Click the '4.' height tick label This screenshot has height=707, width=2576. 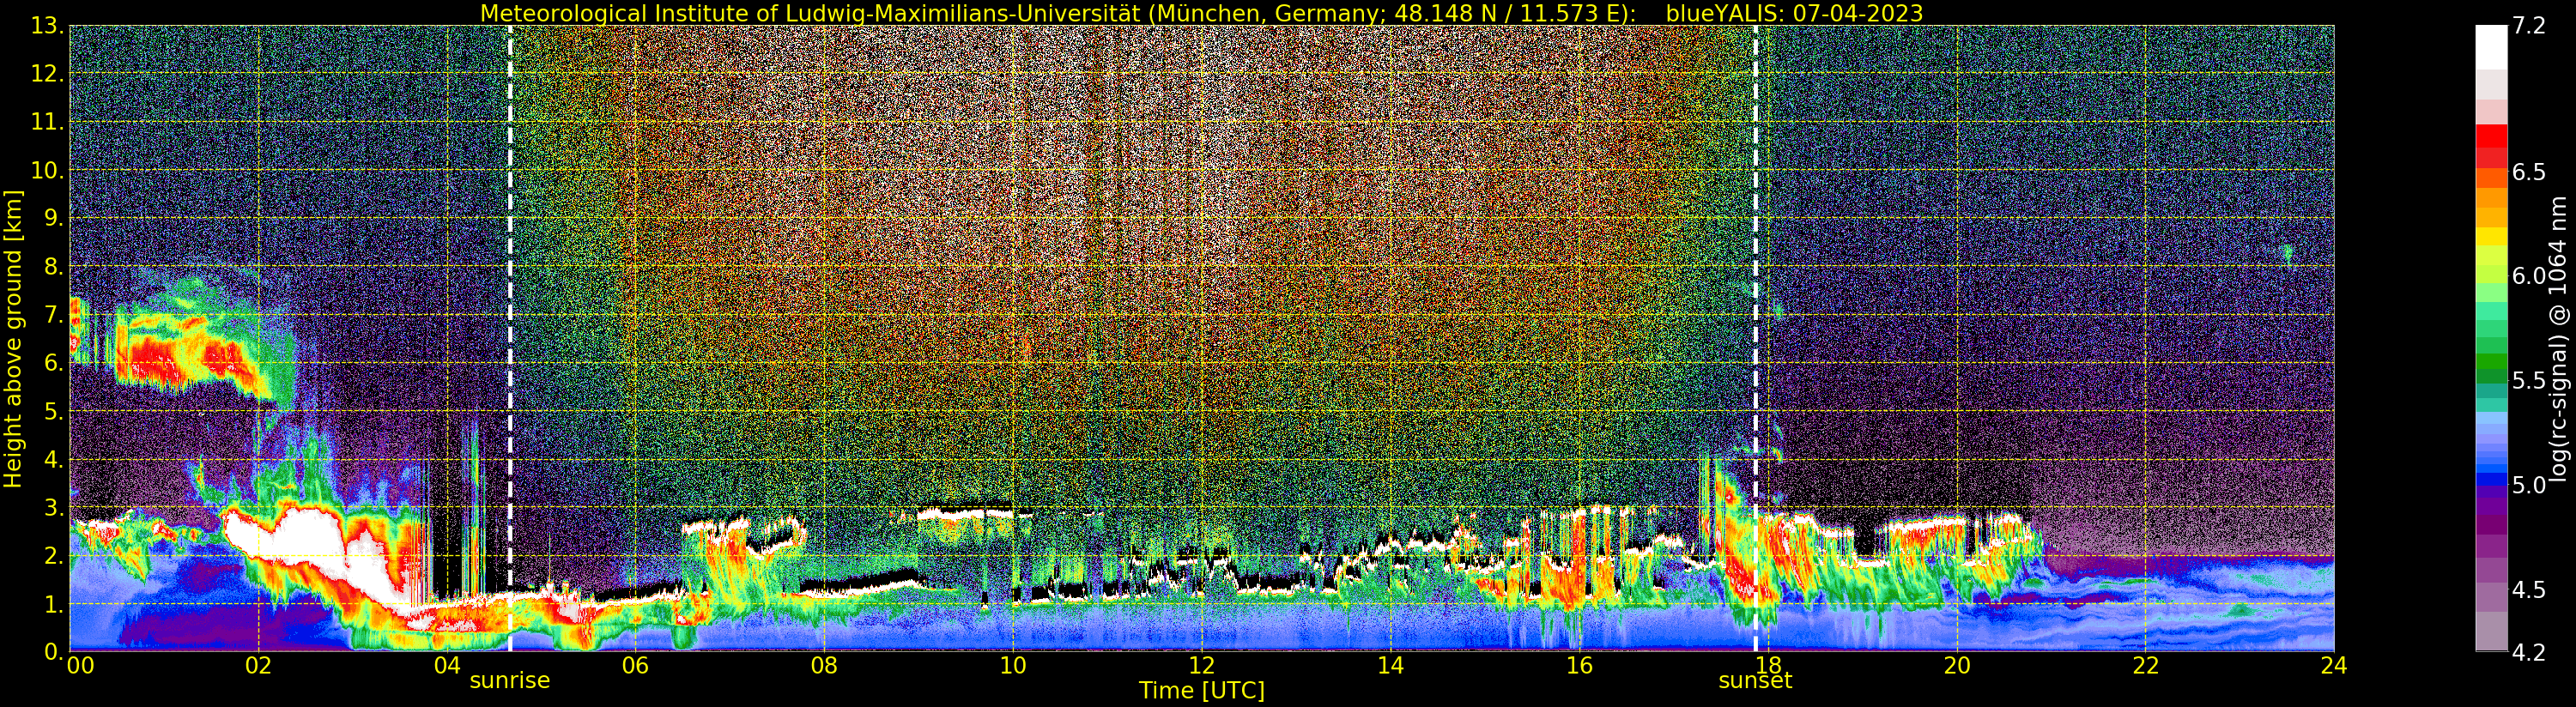[54, 459]
